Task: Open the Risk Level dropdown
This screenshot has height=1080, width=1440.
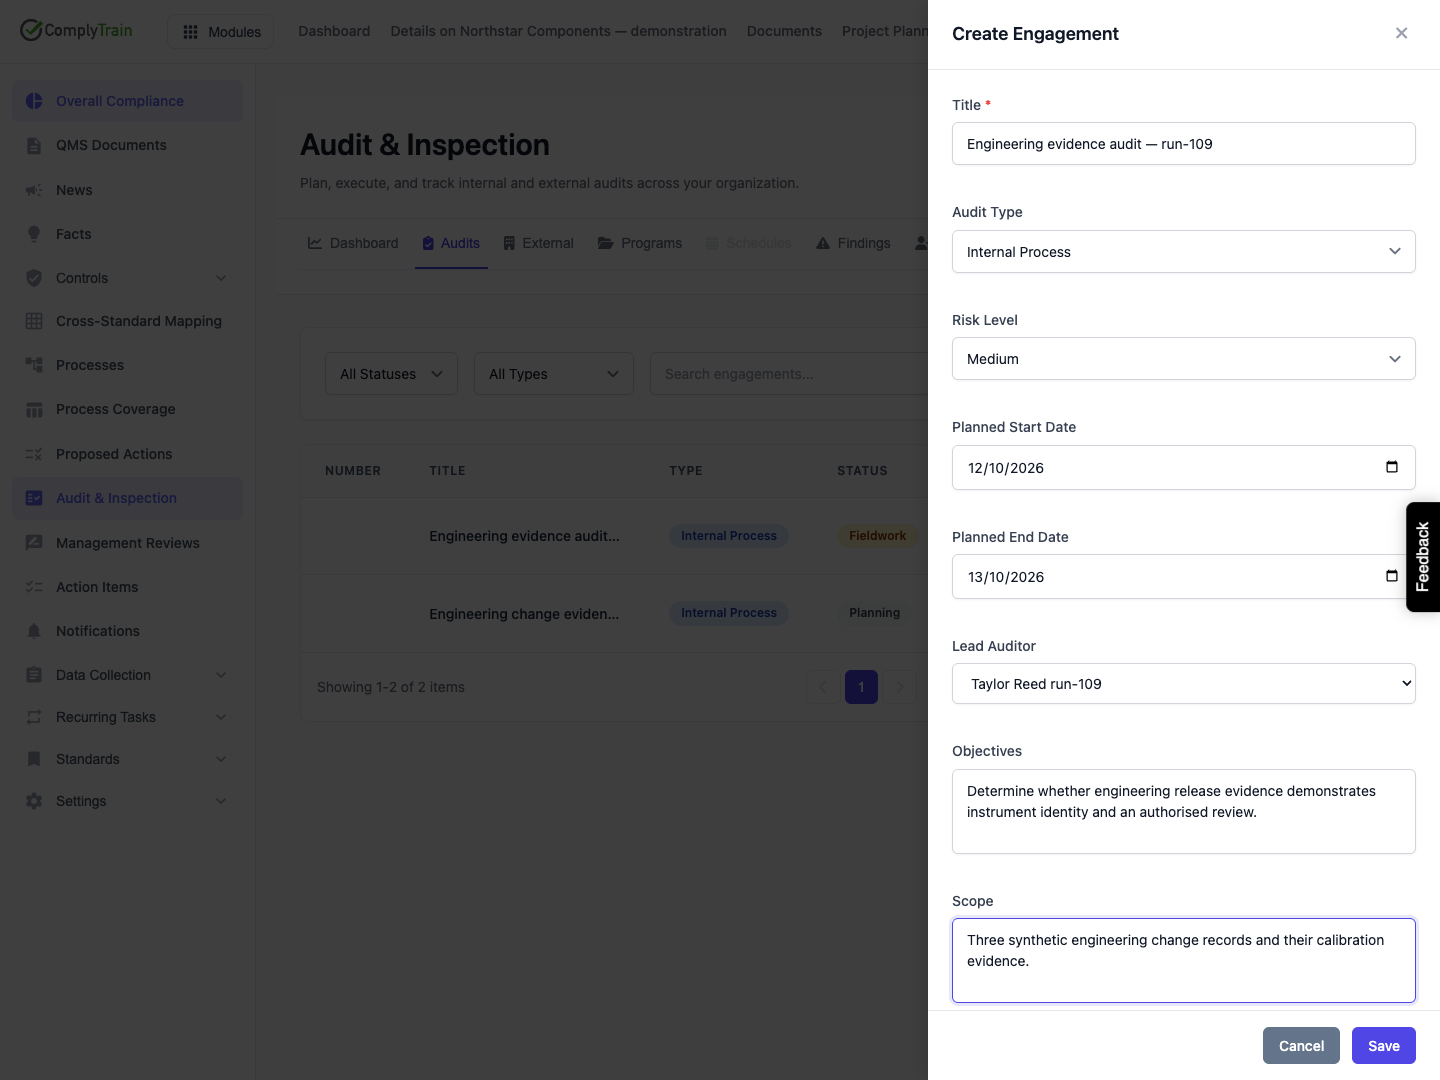Action: (x=1183, y=359)
